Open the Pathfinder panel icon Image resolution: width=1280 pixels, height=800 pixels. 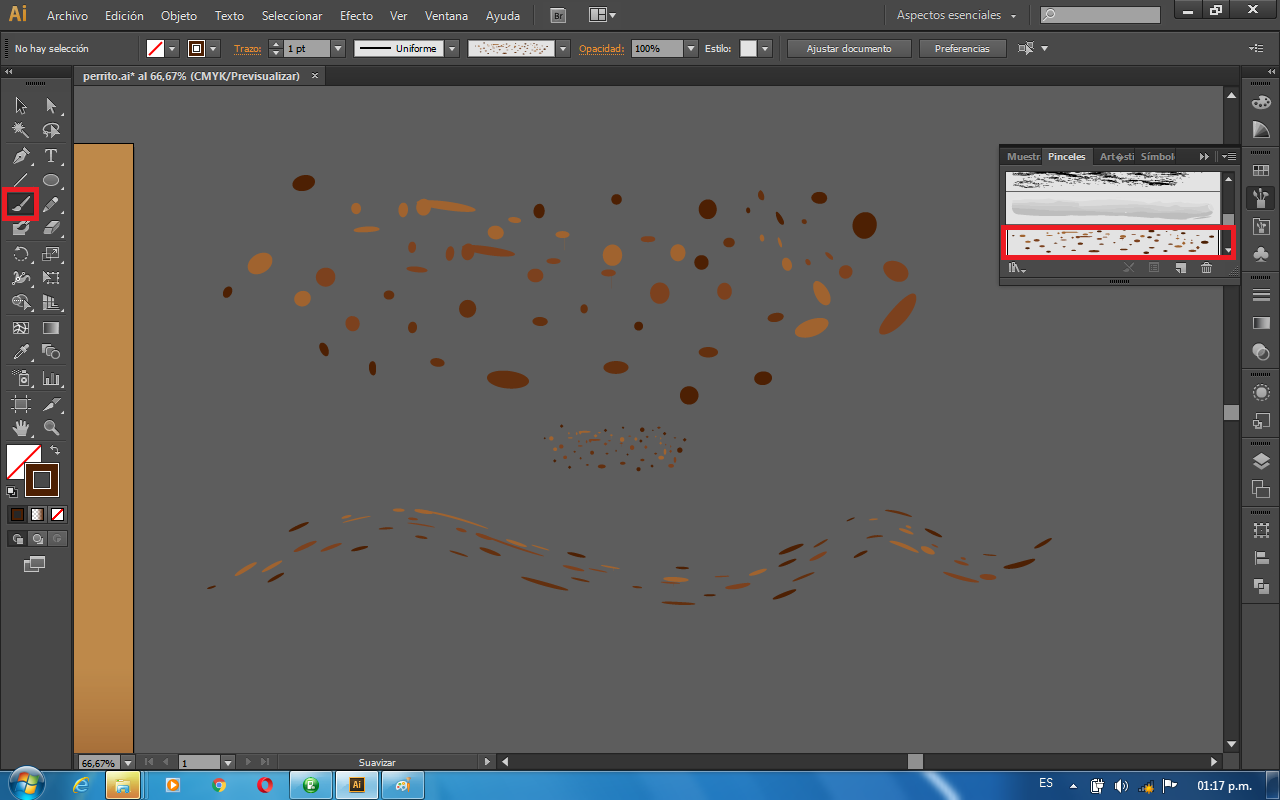point(1261,587)
